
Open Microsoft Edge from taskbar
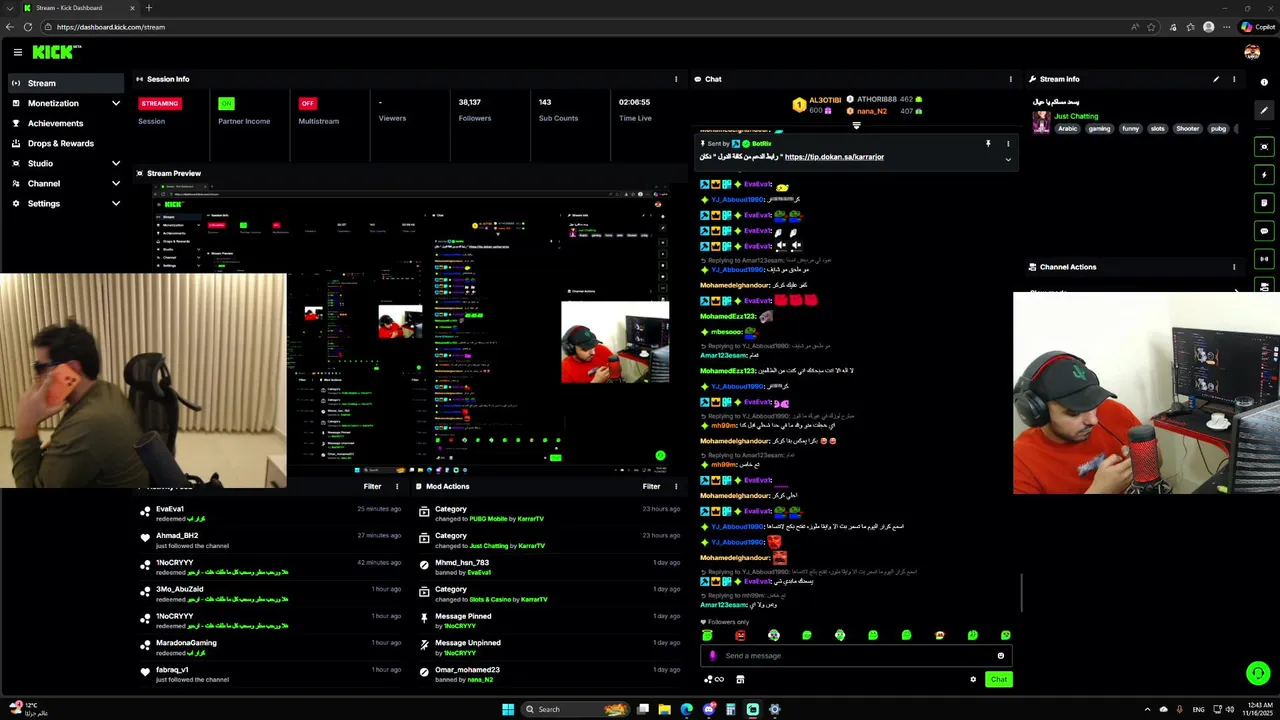[x=686, y=709]
